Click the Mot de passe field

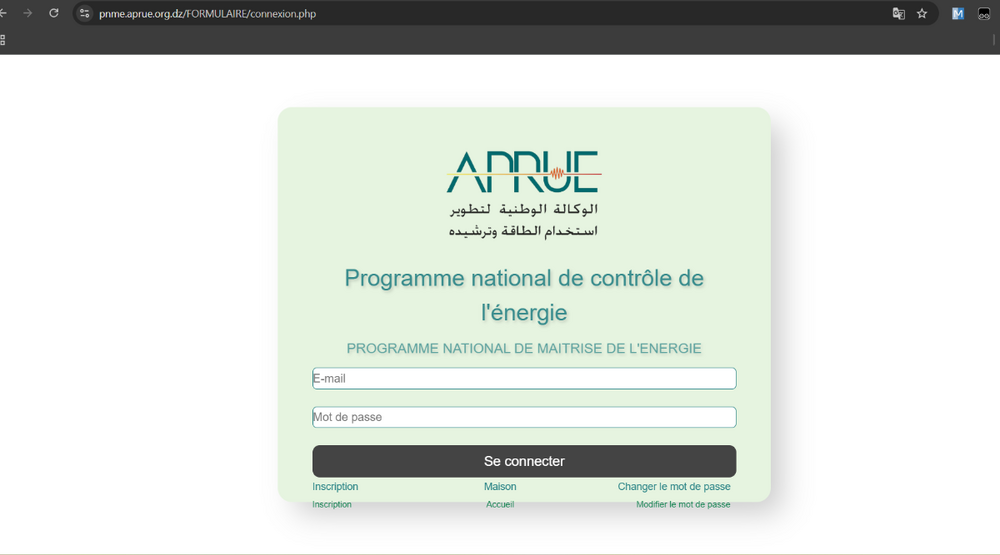[524, 417]
